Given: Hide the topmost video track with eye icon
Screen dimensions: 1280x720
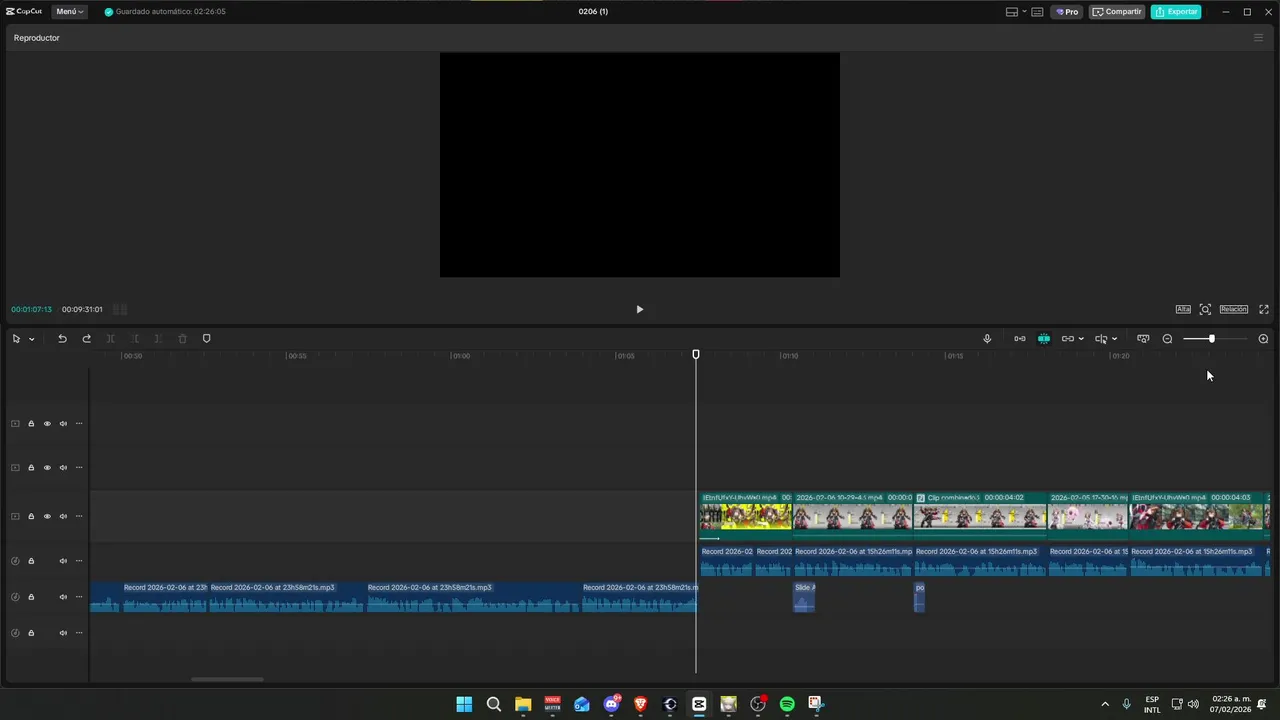Looking at the screenshot, I should [x=47, y=424].
